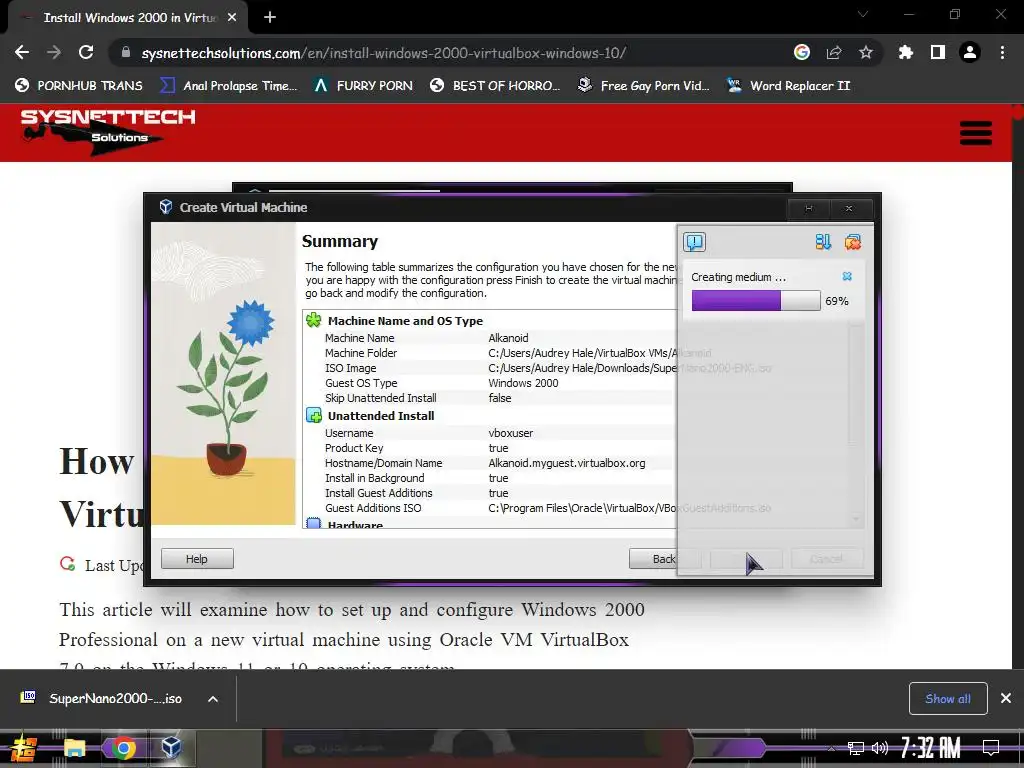The image size is (1024, 768).
Task: Select the Skip Unattended Install 'false' value
Action: pyautogui.click(x=500, y=398)
